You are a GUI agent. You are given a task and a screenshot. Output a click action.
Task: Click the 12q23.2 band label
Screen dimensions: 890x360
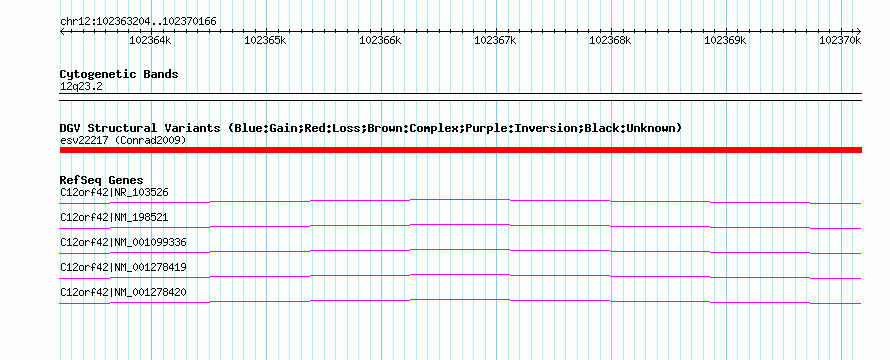pyautogui.click(x=81, y=87)
